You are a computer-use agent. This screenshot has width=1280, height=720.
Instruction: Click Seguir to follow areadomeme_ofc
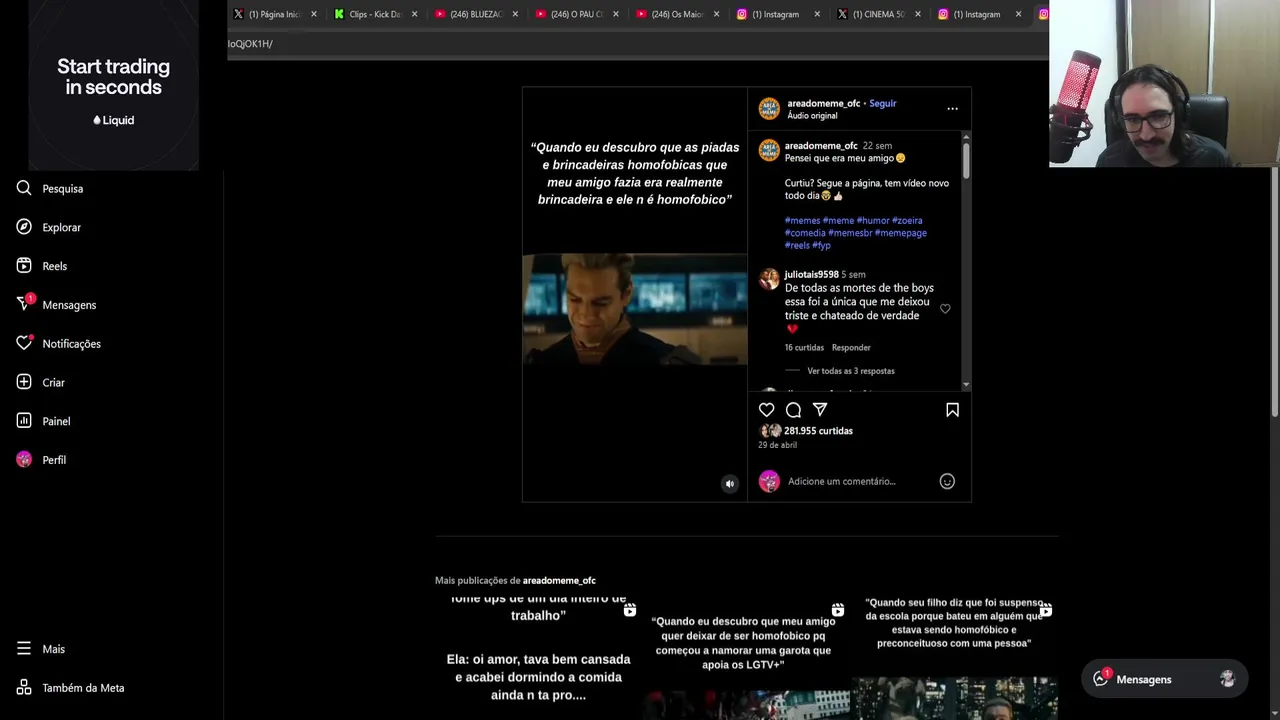tap(882, 103)
